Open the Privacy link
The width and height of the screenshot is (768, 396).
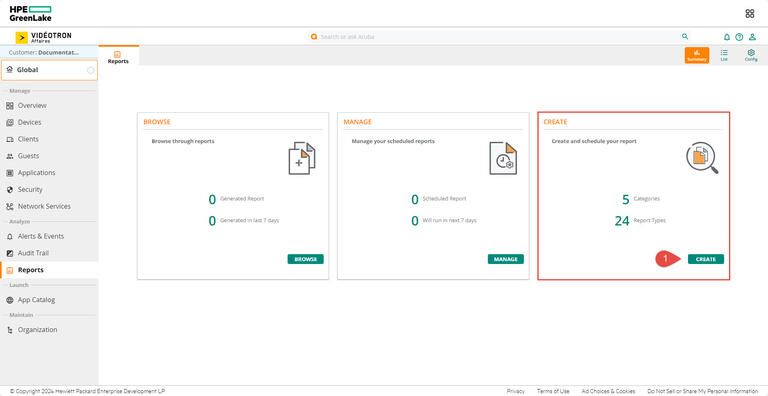515,391
